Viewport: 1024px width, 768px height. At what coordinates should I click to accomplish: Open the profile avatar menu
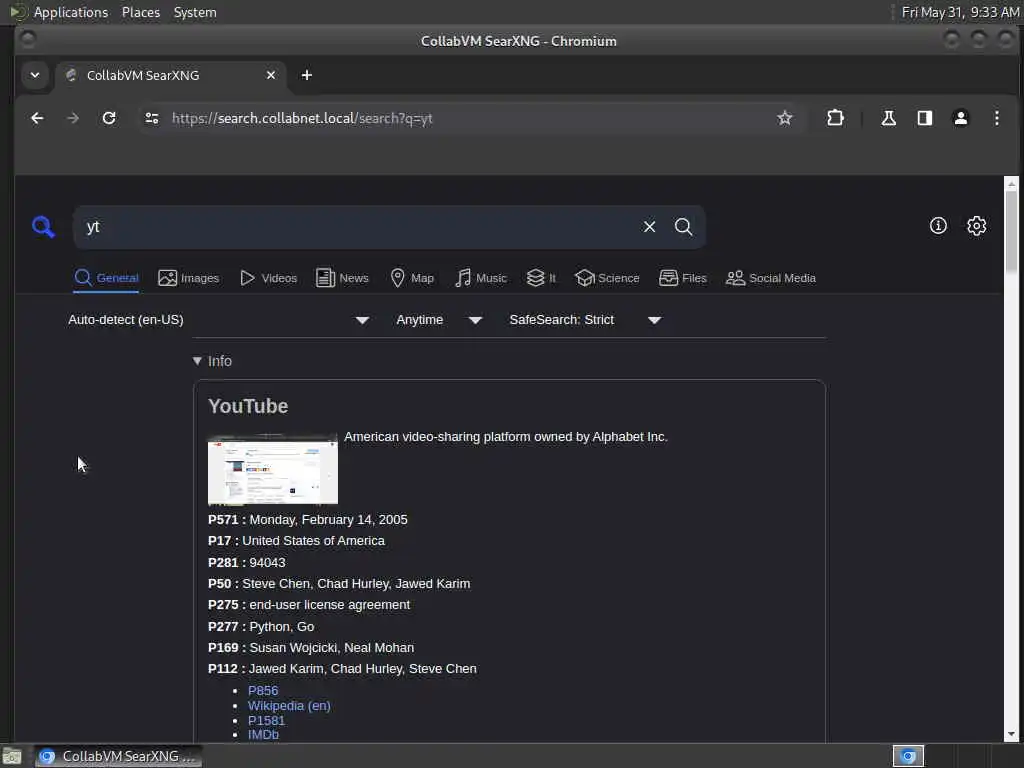click(961, 118)
